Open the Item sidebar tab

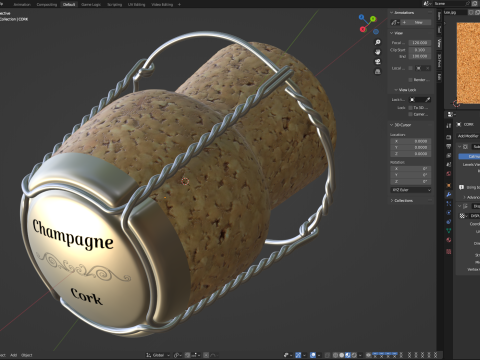pyautogui.click(x=439, y=16)
